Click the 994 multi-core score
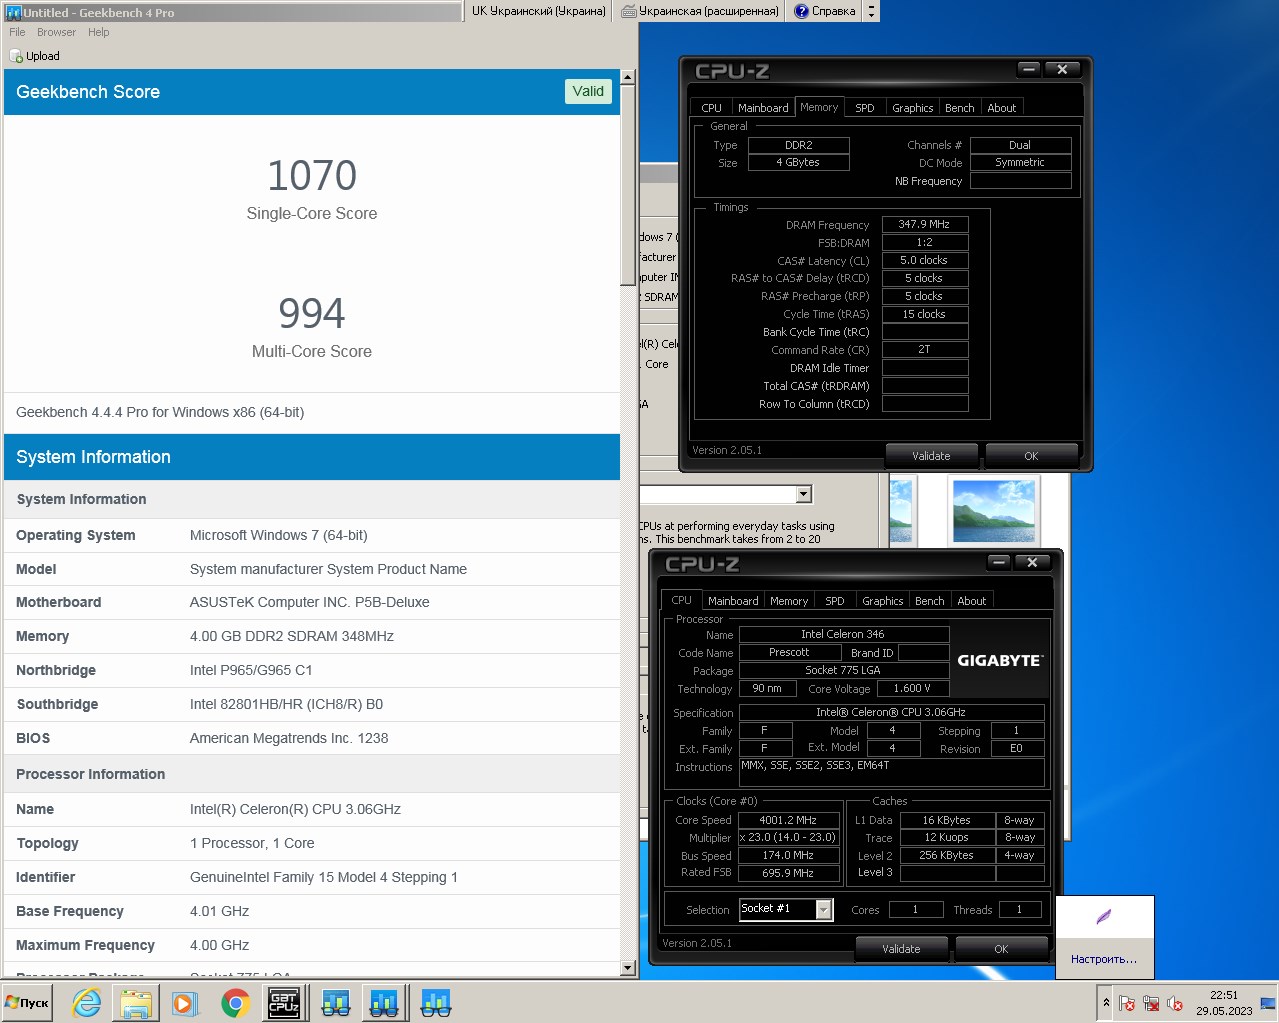This screenshot has height=1023, width=1279. click(x=312, y=313)
